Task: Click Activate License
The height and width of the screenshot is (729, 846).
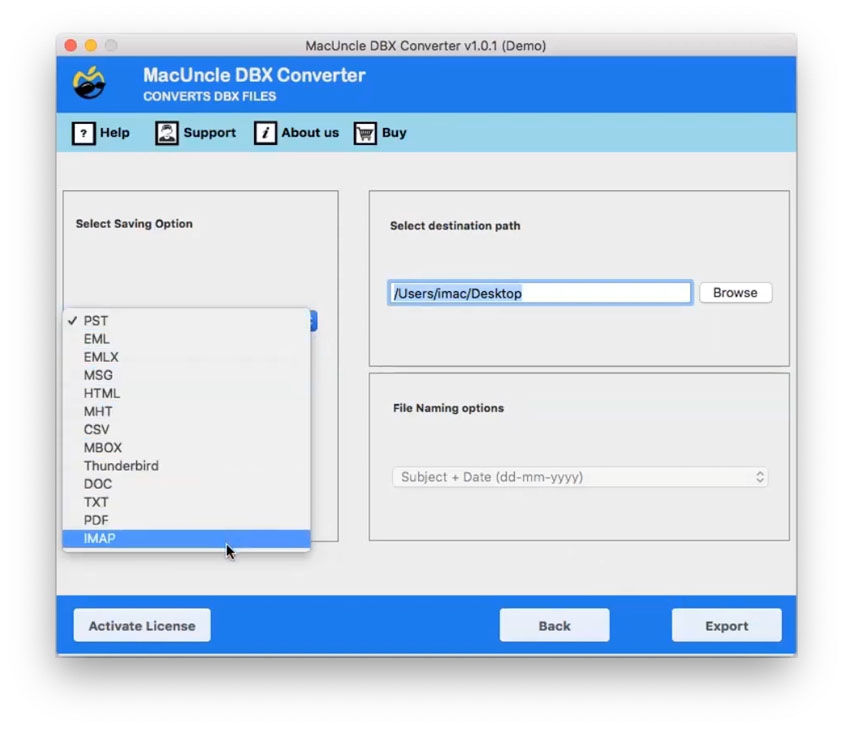Action: coord(141,625)
